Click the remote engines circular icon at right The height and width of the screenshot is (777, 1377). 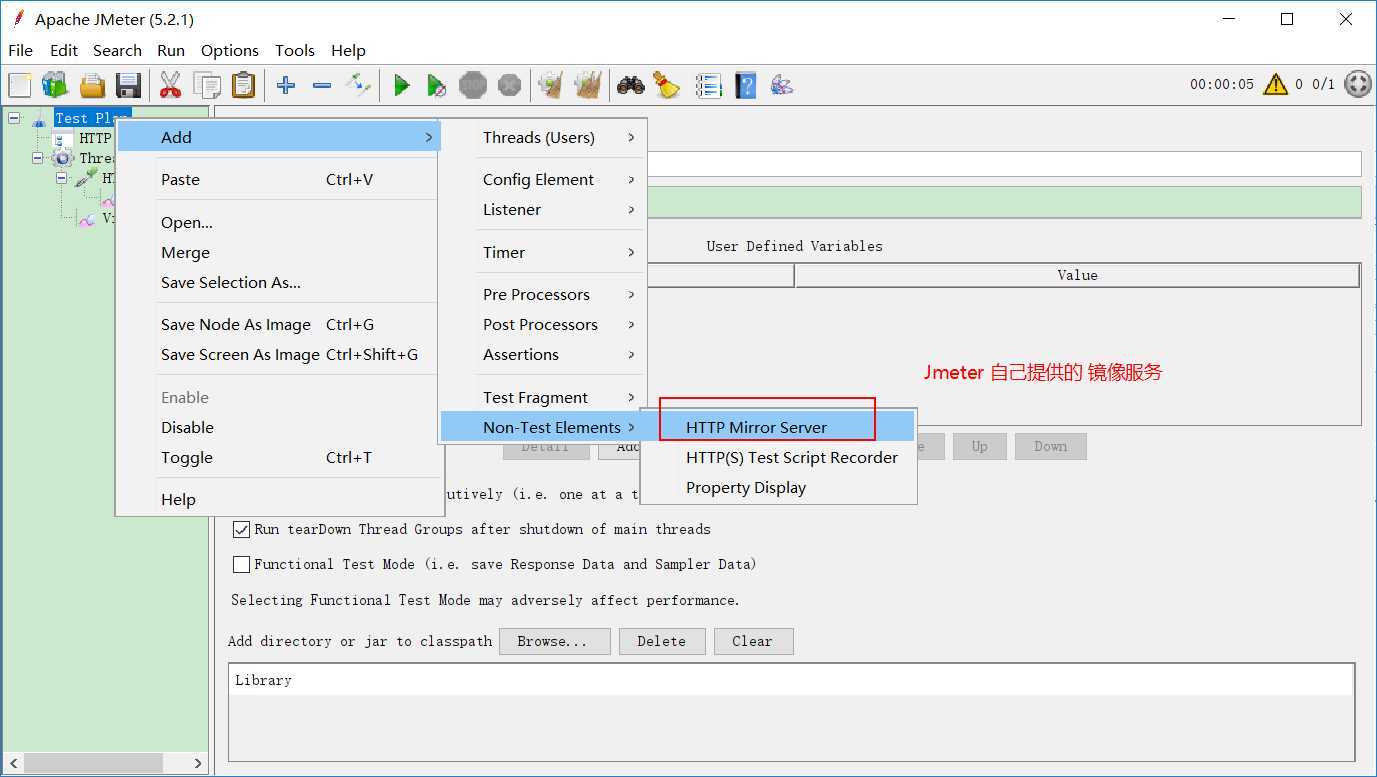(x=1358, y=84)
